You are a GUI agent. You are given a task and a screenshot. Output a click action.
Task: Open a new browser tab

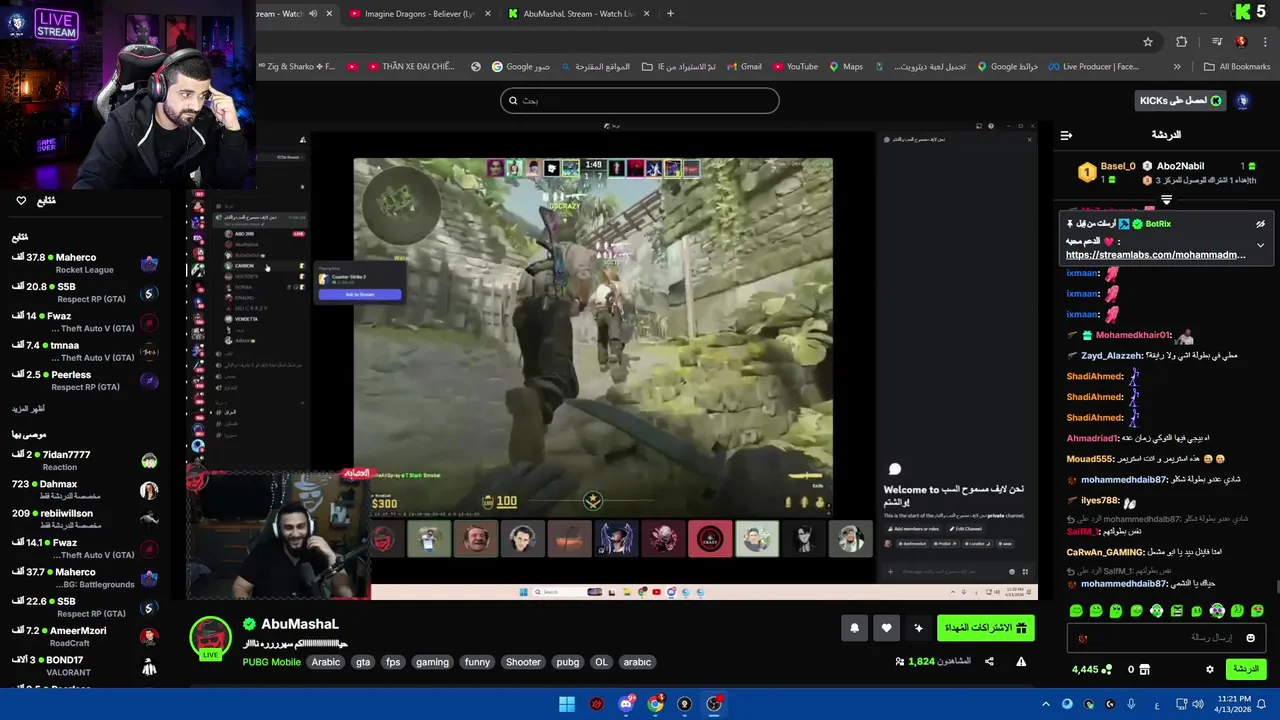[x=670, y=14]
